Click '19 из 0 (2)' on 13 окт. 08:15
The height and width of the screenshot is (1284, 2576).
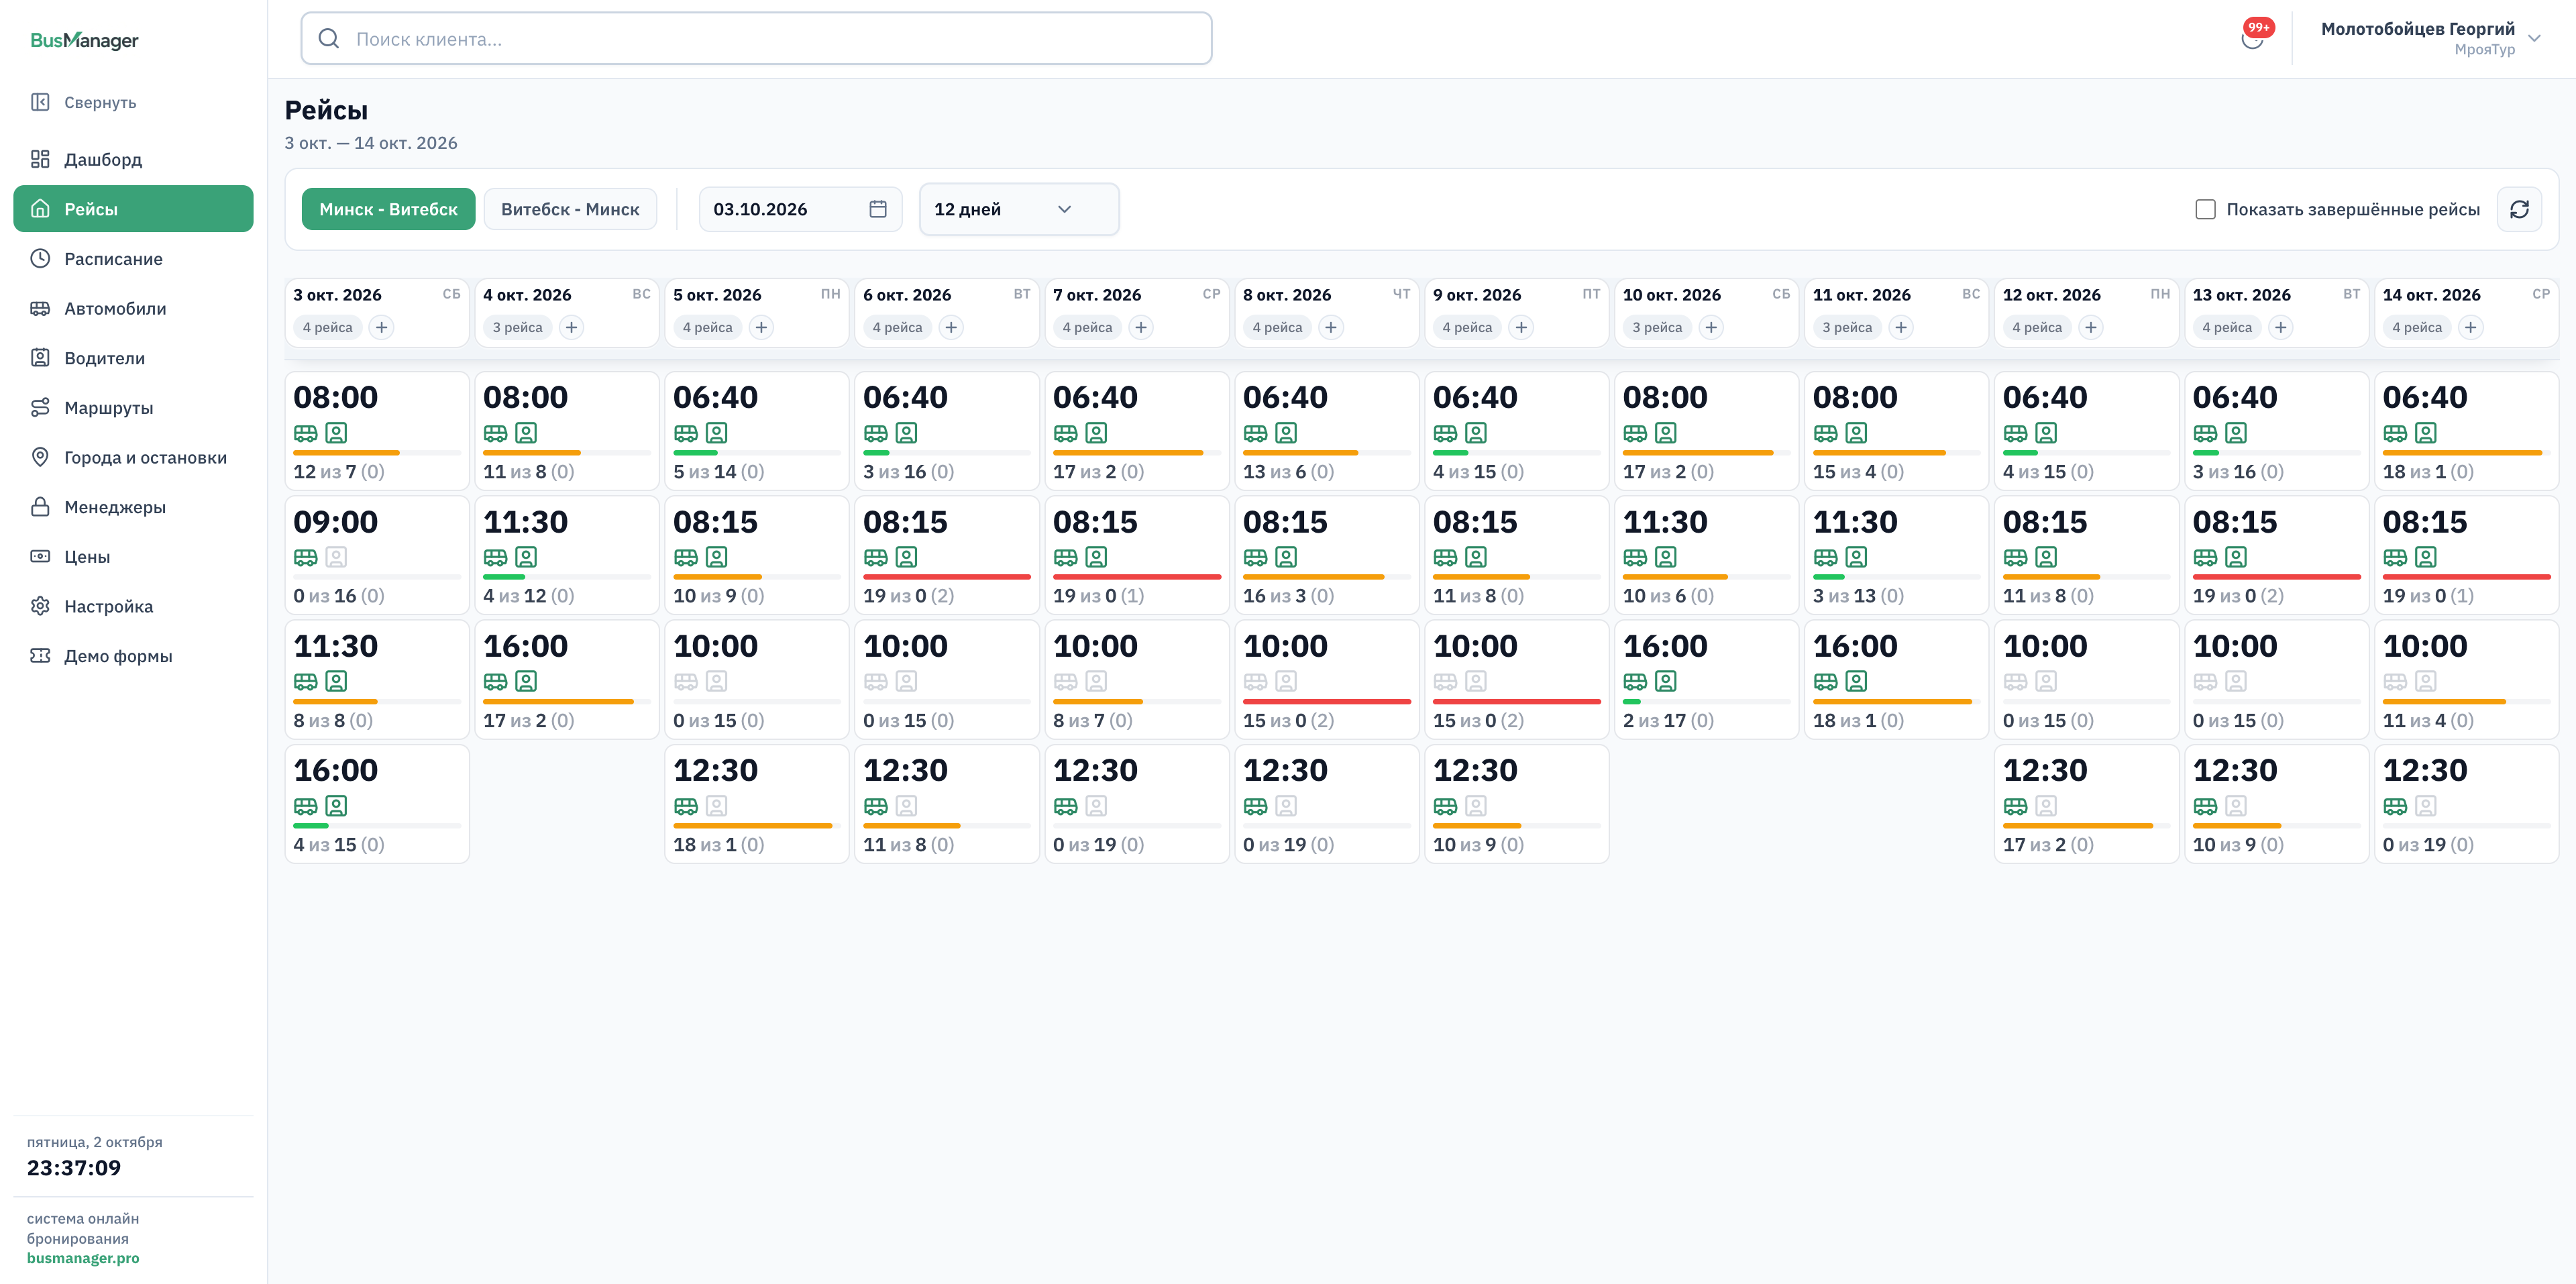(x=2237, y=596)
